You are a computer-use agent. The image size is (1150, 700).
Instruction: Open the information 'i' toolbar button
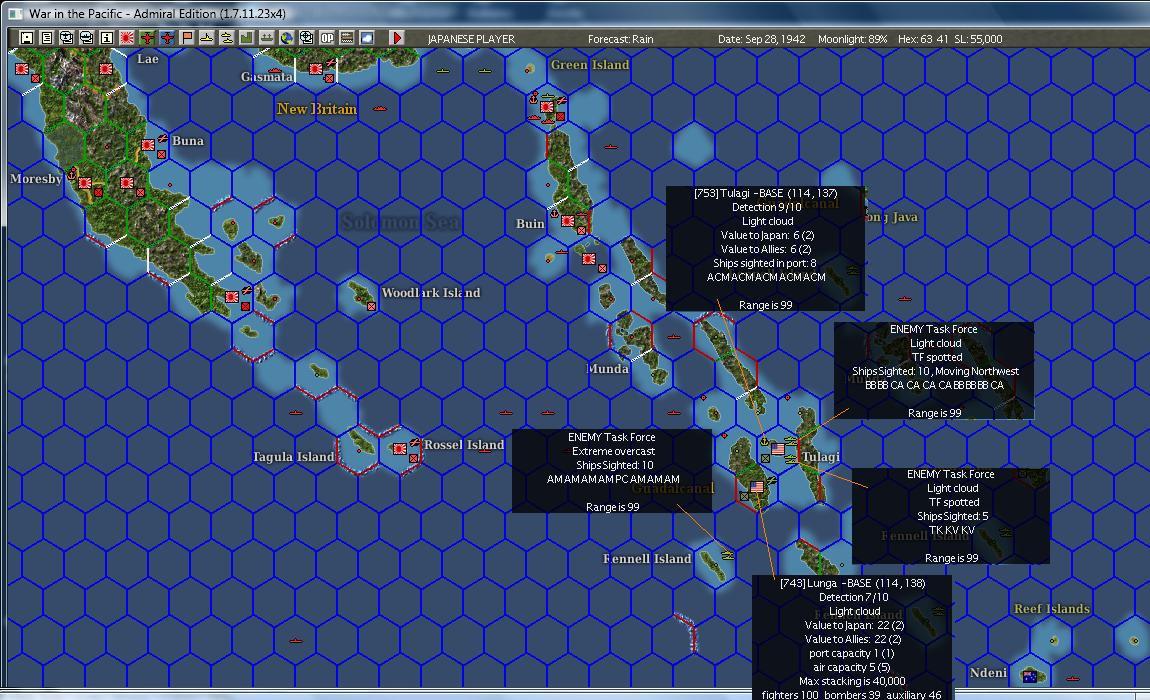pos(106,38)
